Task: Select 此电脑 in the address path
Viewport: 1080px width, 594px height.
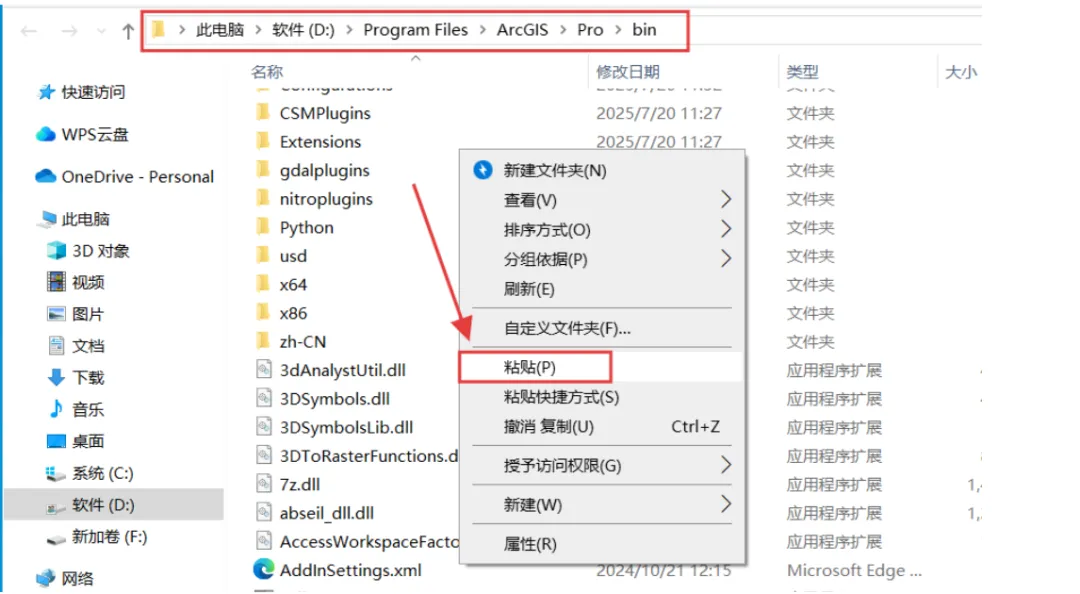Action: 220,30
